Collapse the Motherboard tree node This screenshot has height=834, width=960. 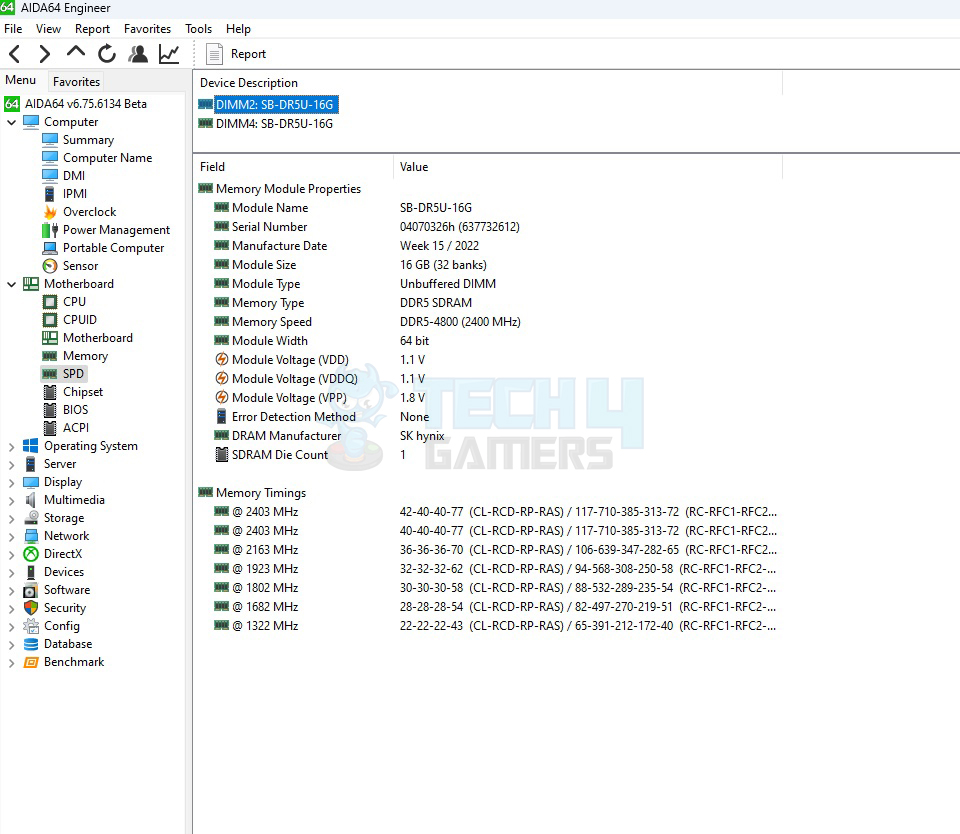pyautogui.click(x=11, y=284)
